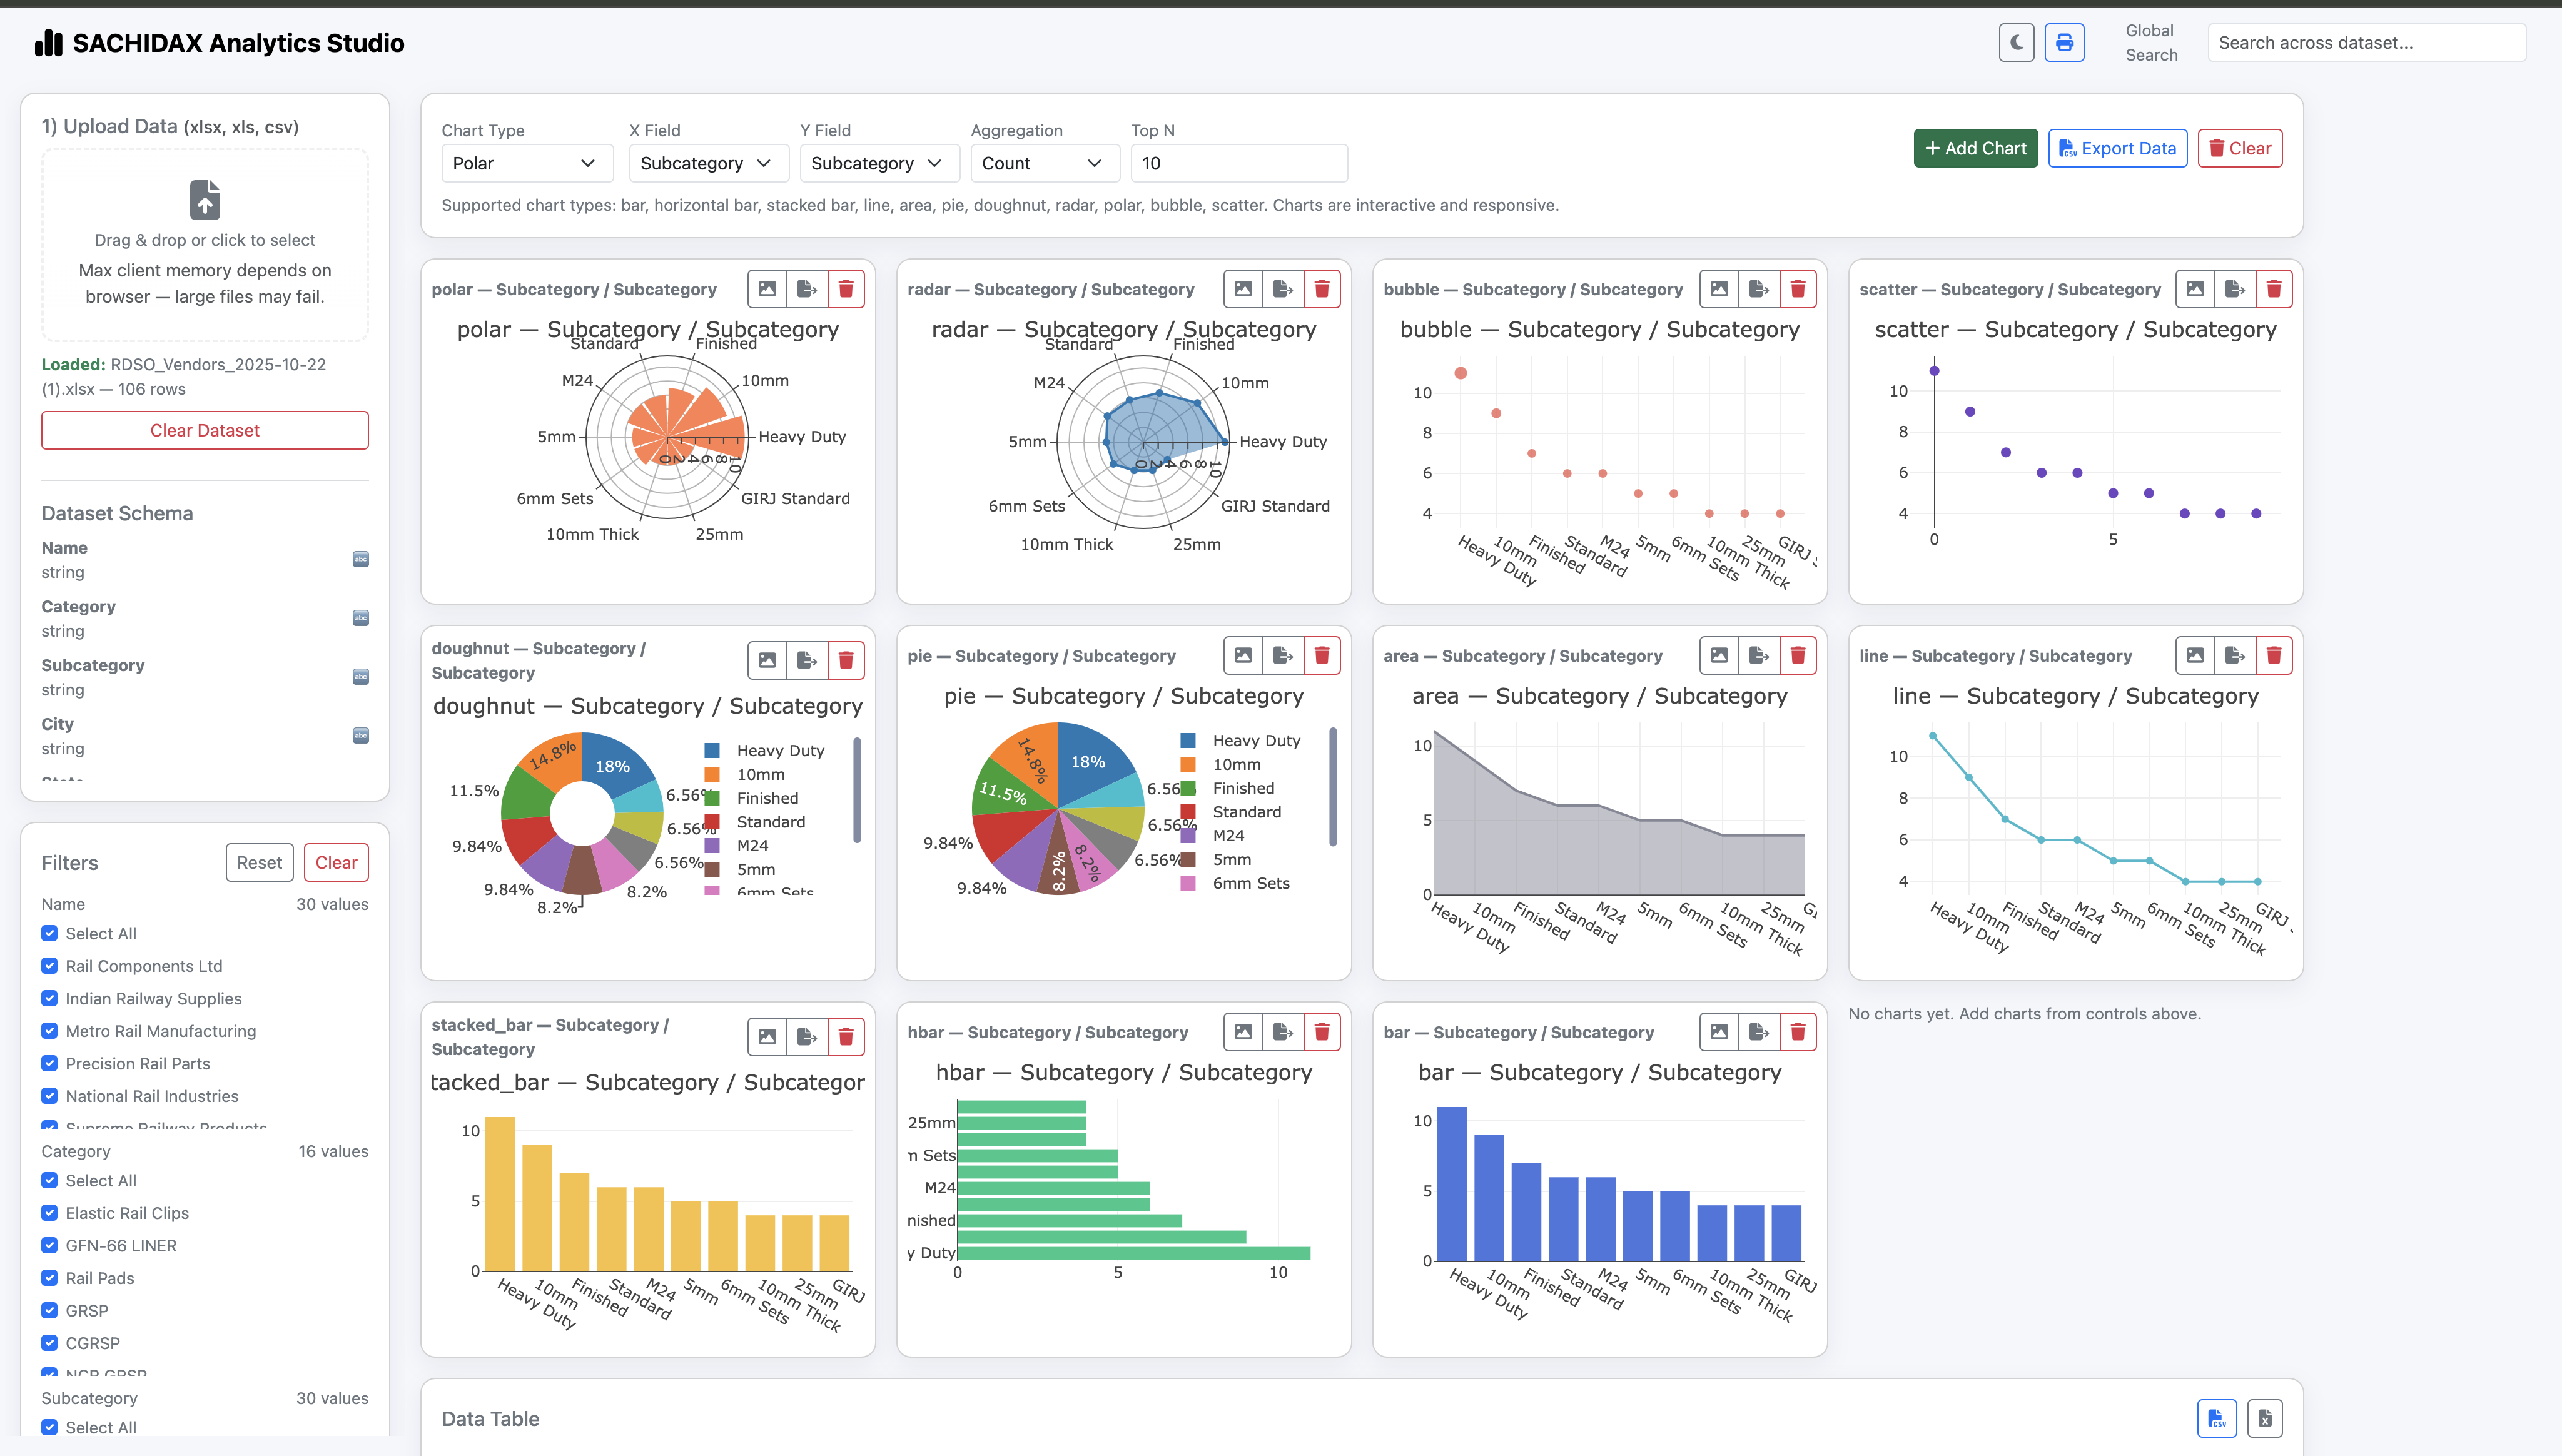Click the Global Search input field
The image size is (2562, 1456).
click(2366, 43)
